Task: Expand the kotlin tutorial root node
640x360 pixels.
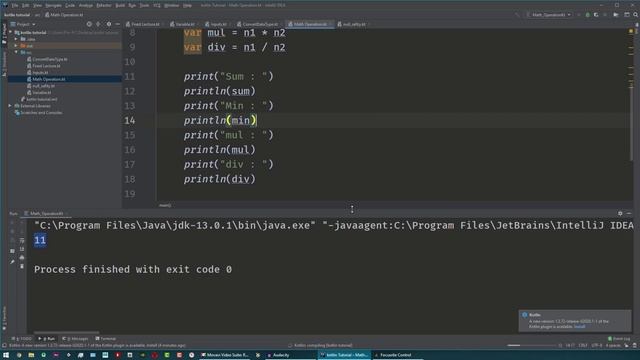Action: coord(11,32)
